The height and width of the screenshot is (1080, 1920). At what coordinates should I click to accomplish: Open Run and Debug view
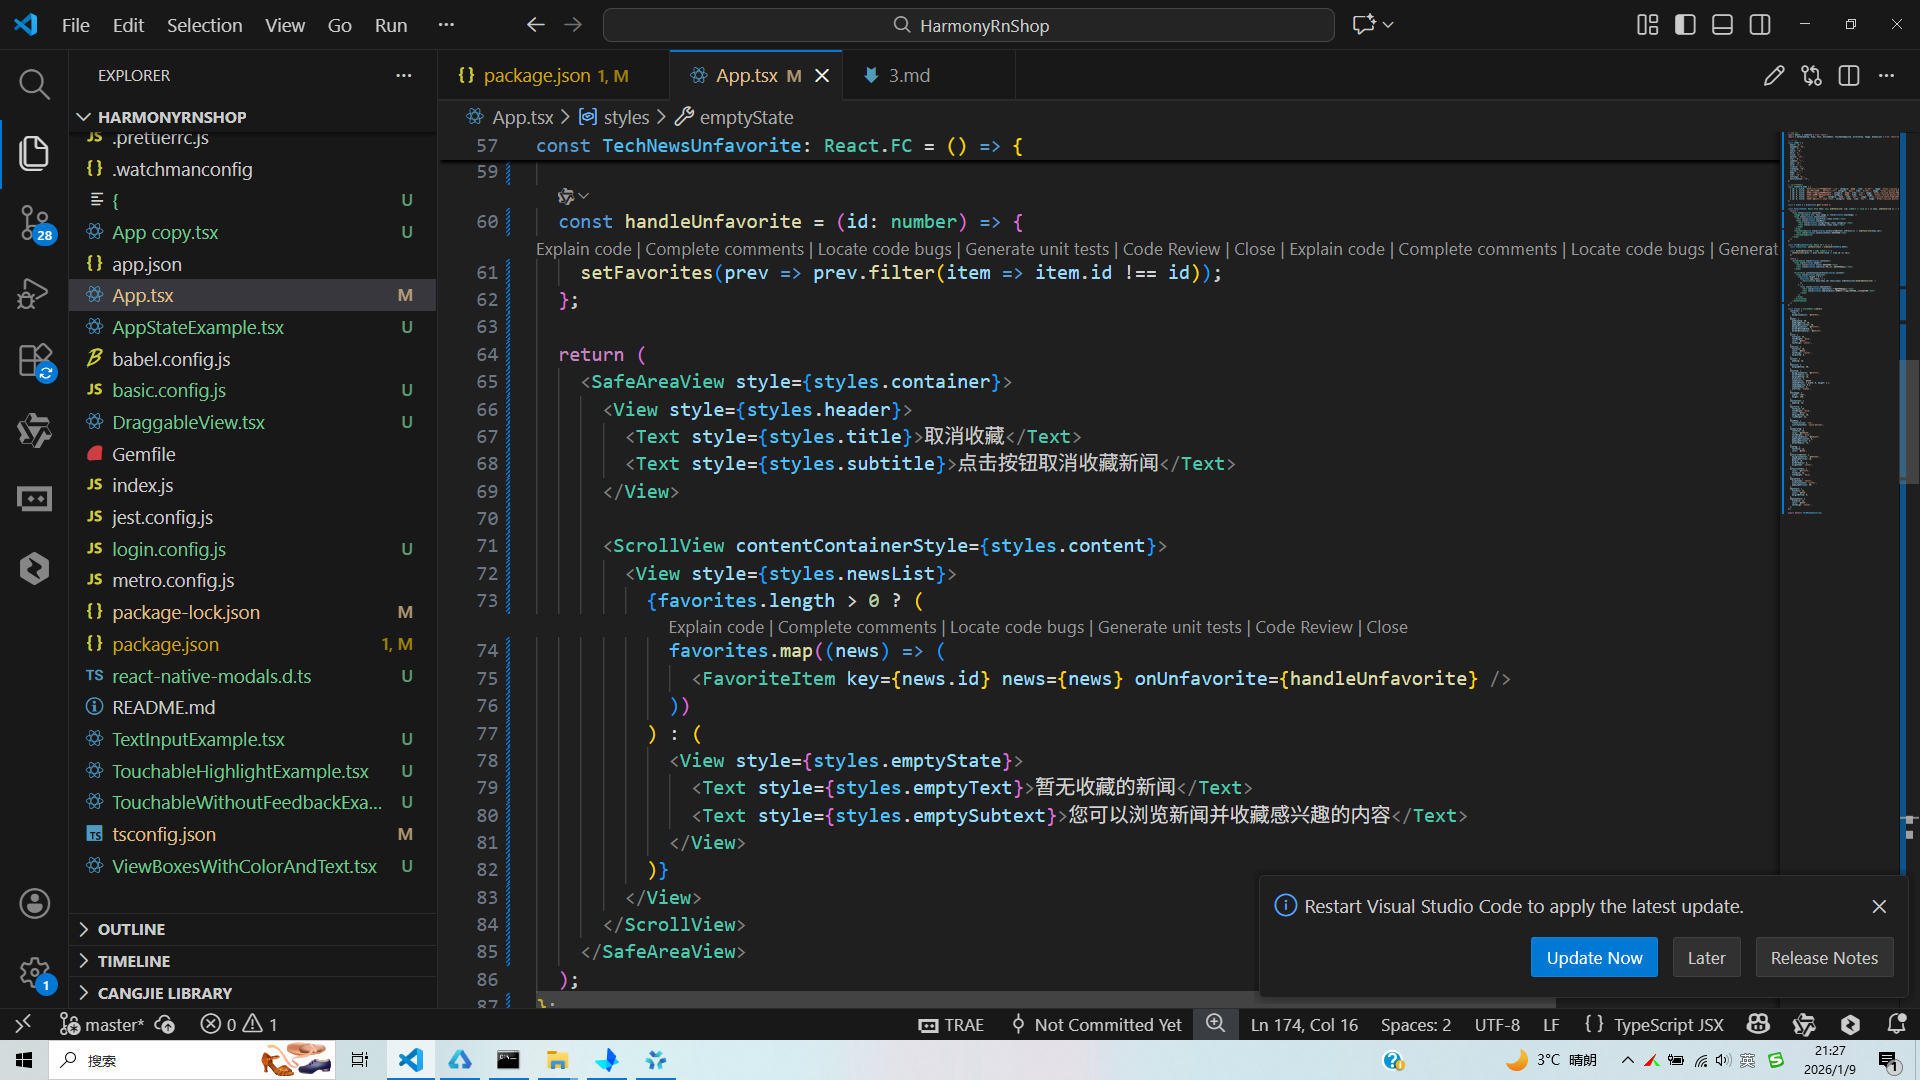[x=34, y=293]
